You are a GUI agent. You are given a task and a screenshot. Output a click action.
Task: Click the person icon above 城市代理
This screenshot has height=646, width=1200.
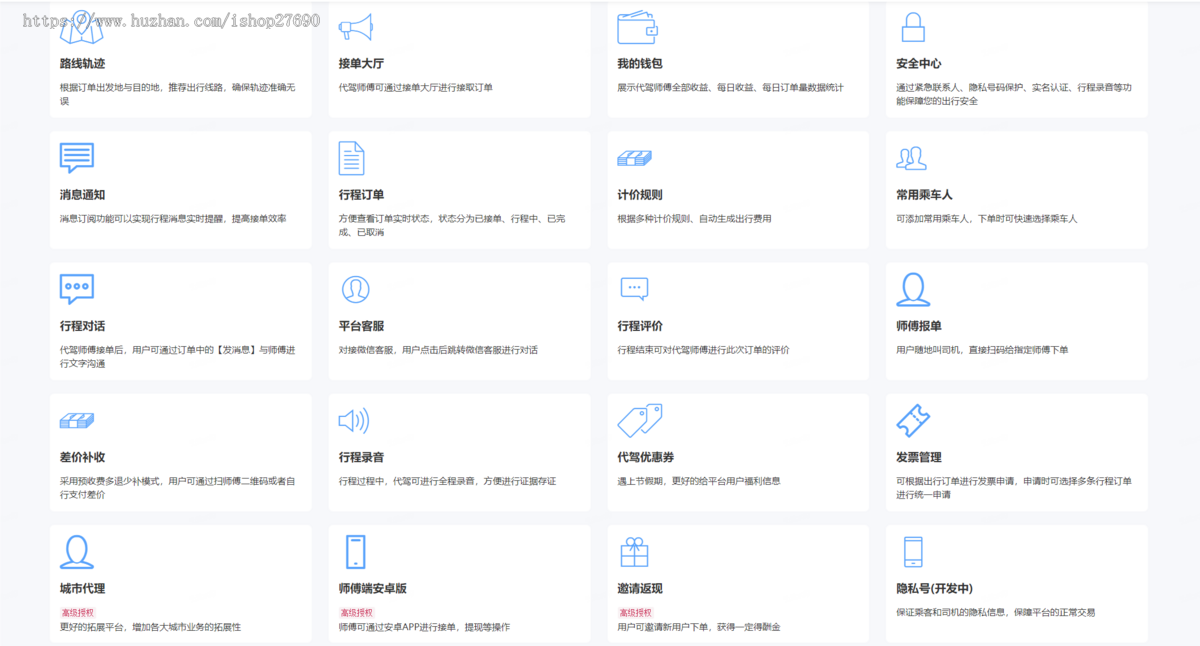(77, 552)
